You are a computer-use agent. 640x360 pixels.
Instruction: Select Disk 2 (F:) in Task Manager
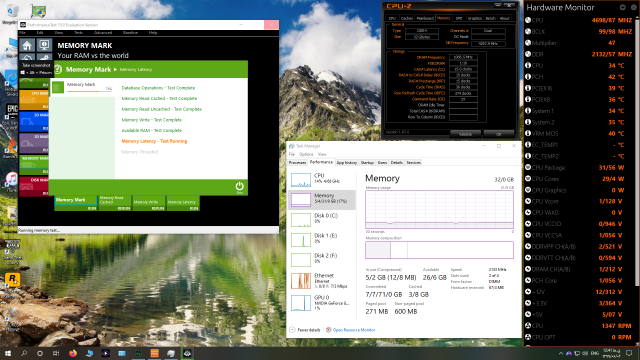coord(322,259)
